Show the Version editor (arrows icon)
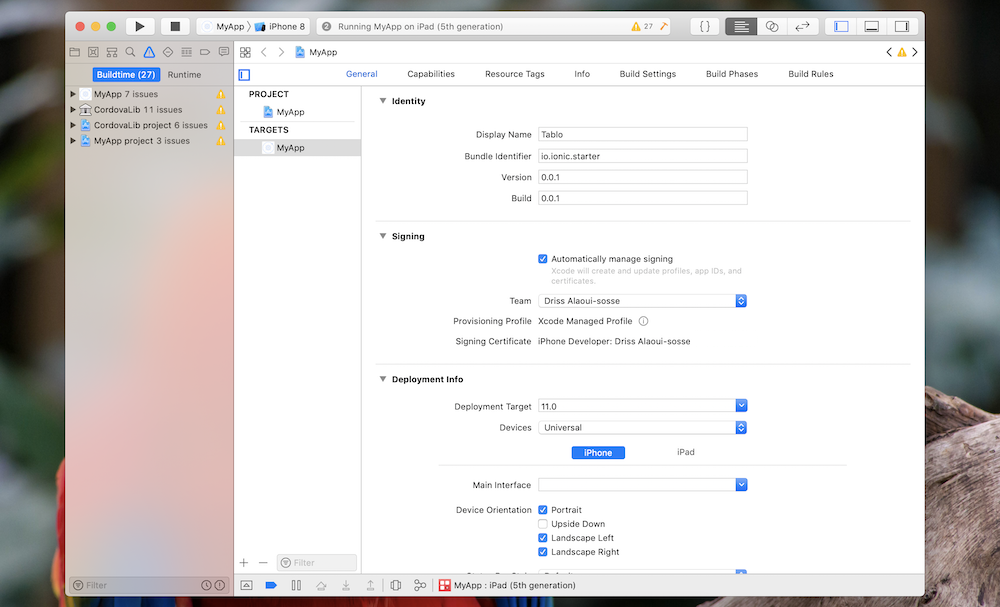Viewport: 1000px width, 607px height. 802,26
